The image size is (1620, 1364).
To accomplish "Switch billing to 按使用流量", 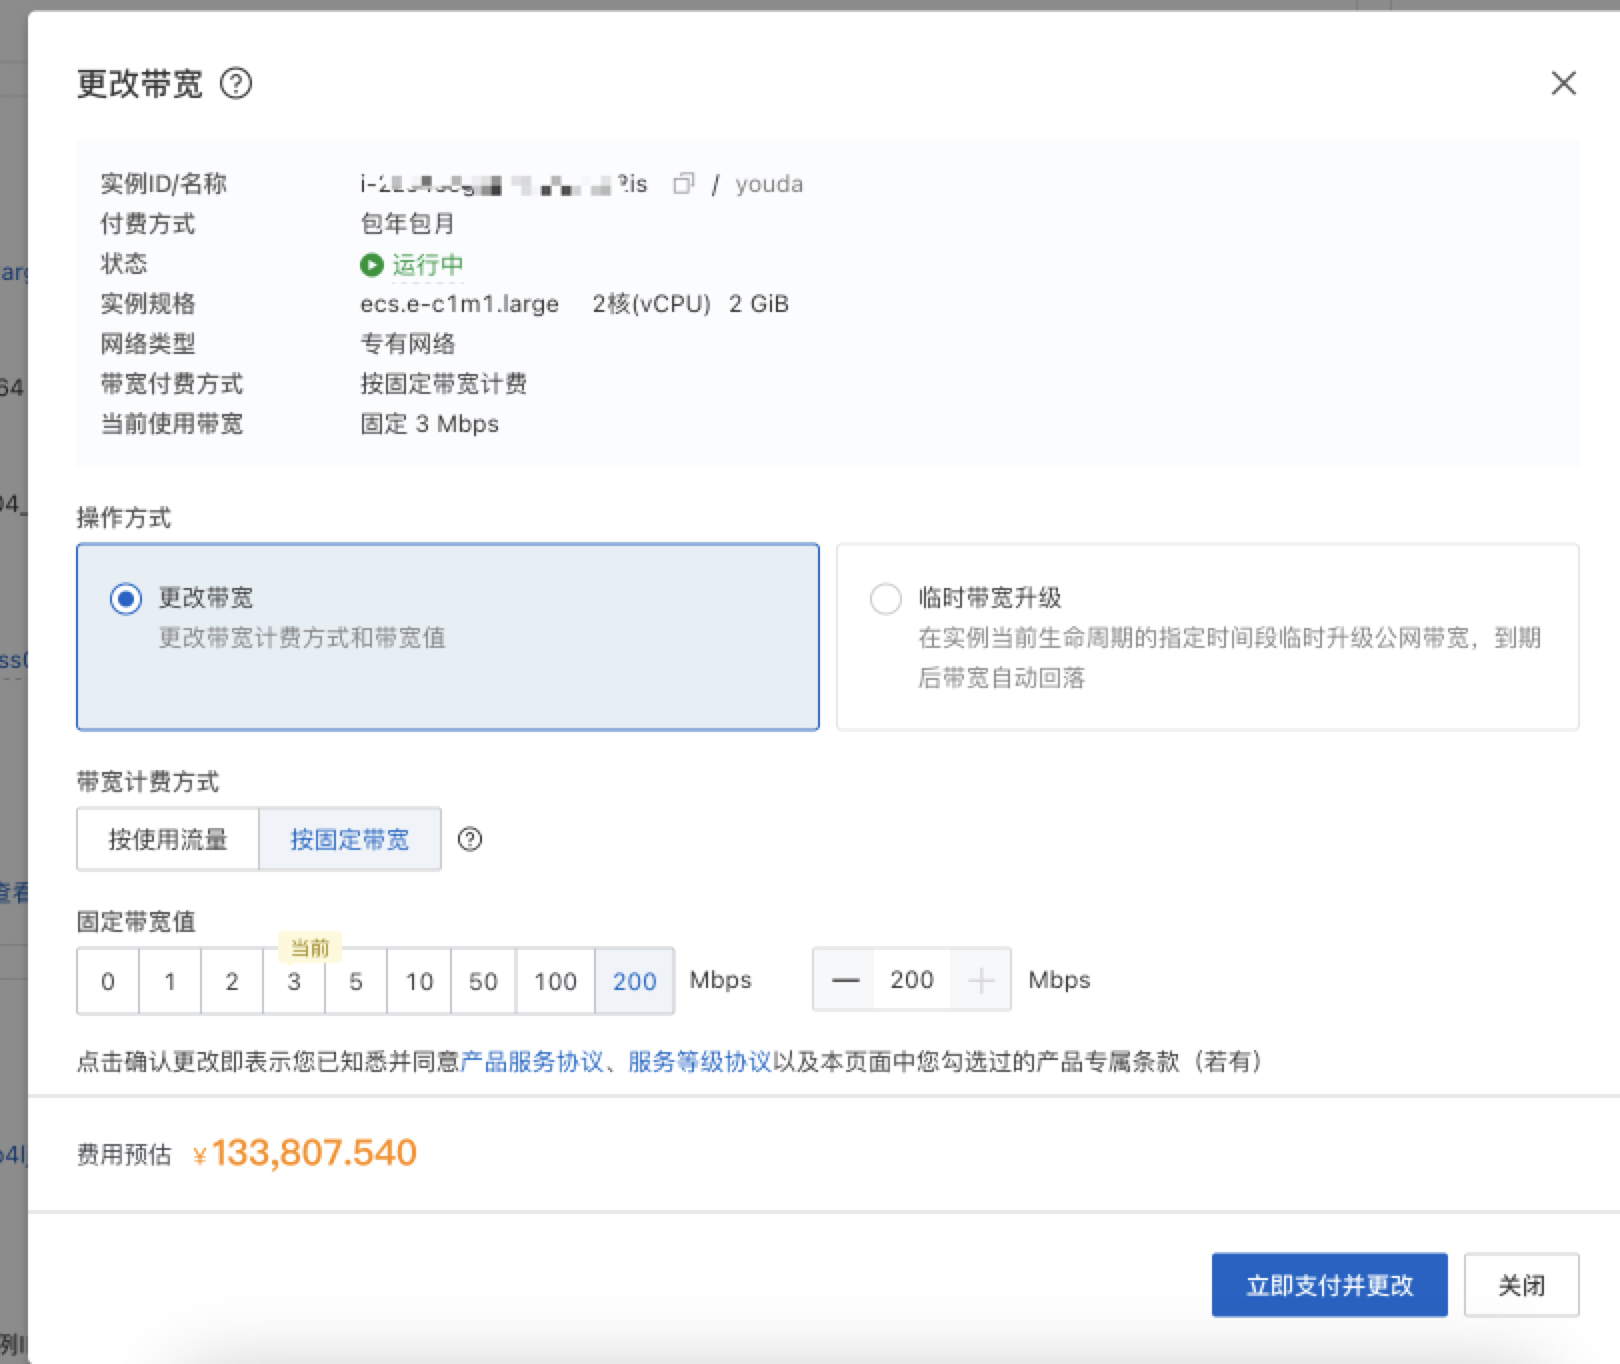I will tap(168, 839).
